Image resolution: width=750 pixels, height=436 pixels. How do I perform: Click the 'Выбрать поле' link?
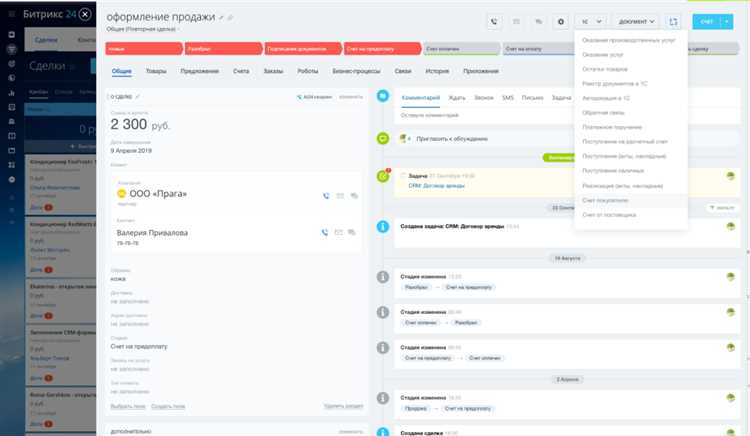tap(128, 406)
